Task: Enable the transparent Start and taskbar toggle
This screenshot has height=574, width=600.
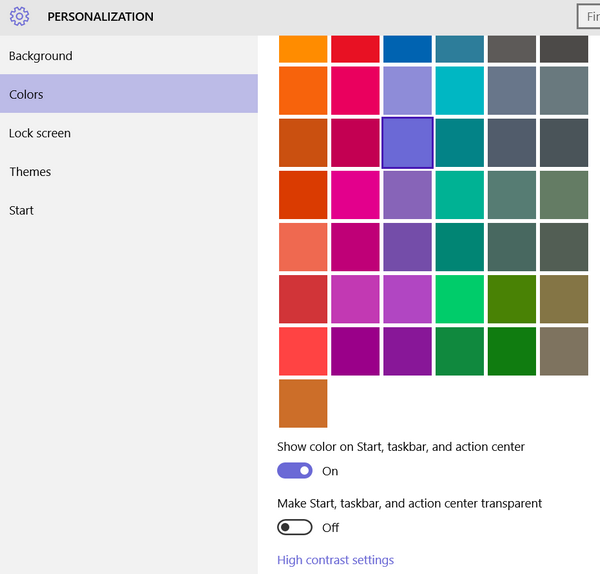Action: click(x=295, y=527)
